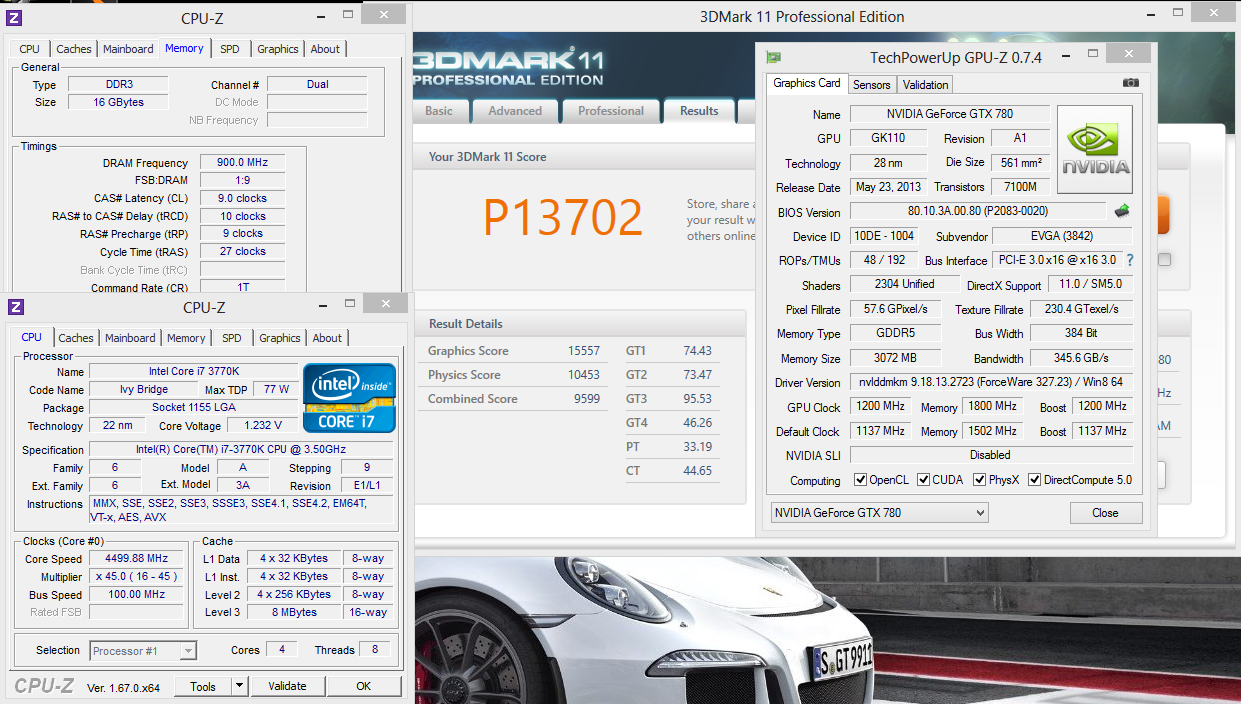
Task: Click the BIOS Version field 80.10.3A.00.80
Action: (x=979, y=211)
